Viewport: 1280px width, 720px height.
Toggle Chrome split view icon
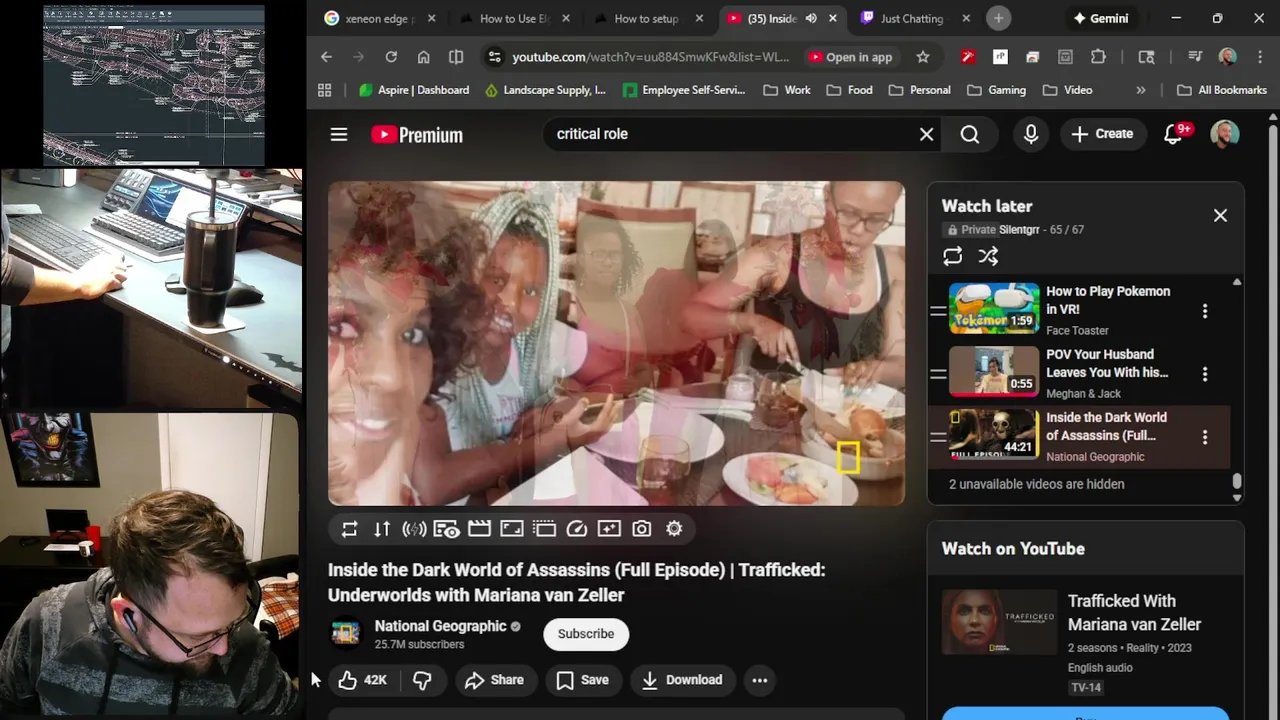pyautogui.click(x=456, y=57)
